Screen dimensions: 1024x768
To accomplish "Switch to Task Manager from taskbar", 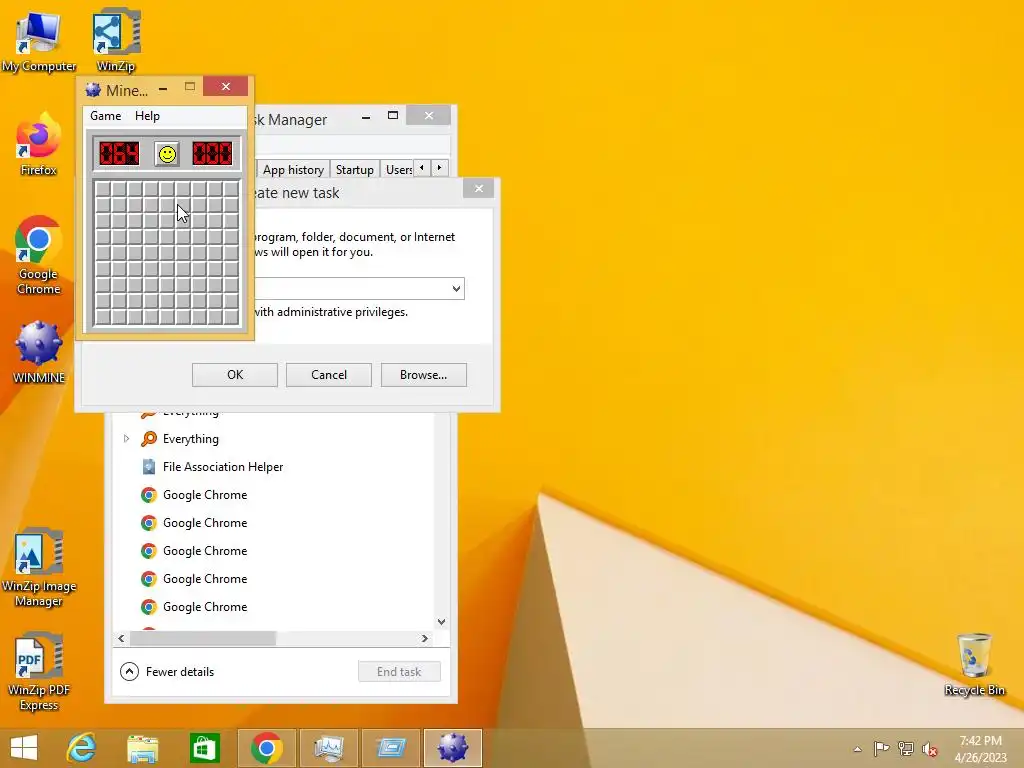I will click(x=328, y=748).
